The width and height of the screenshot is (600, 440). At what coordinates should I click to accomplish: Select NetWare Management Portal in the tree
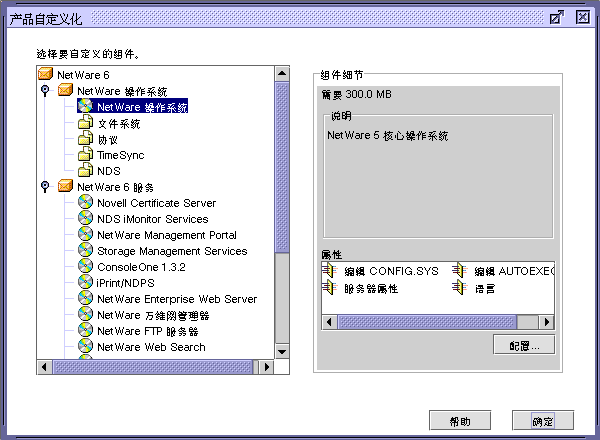click(167, 235)
